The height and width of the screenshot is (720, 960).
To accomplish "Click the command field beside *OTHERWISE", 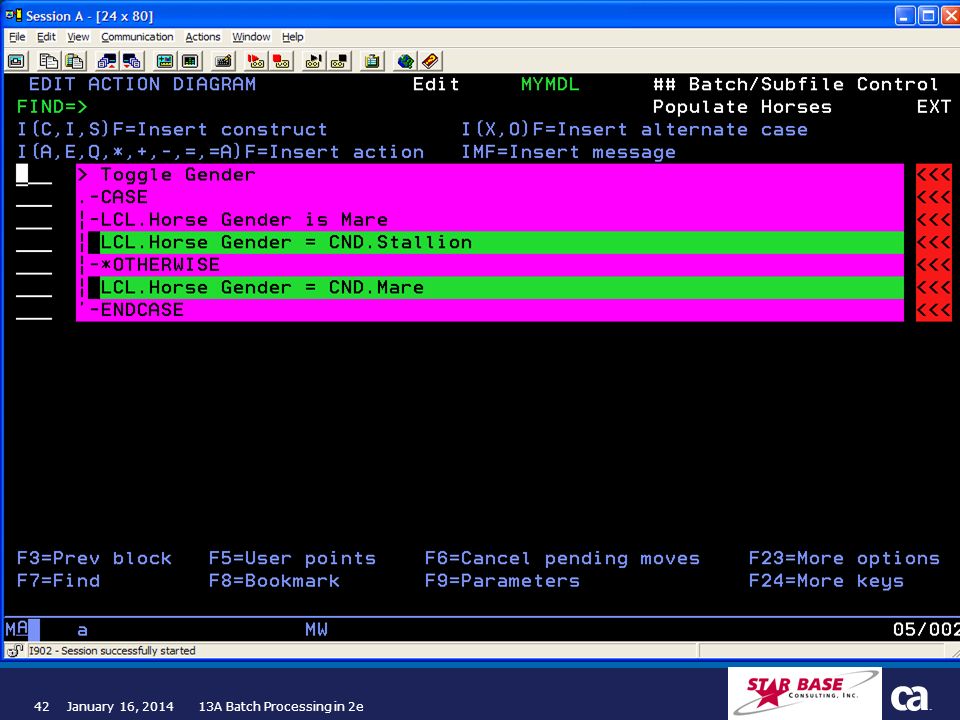I will point(34,265).
